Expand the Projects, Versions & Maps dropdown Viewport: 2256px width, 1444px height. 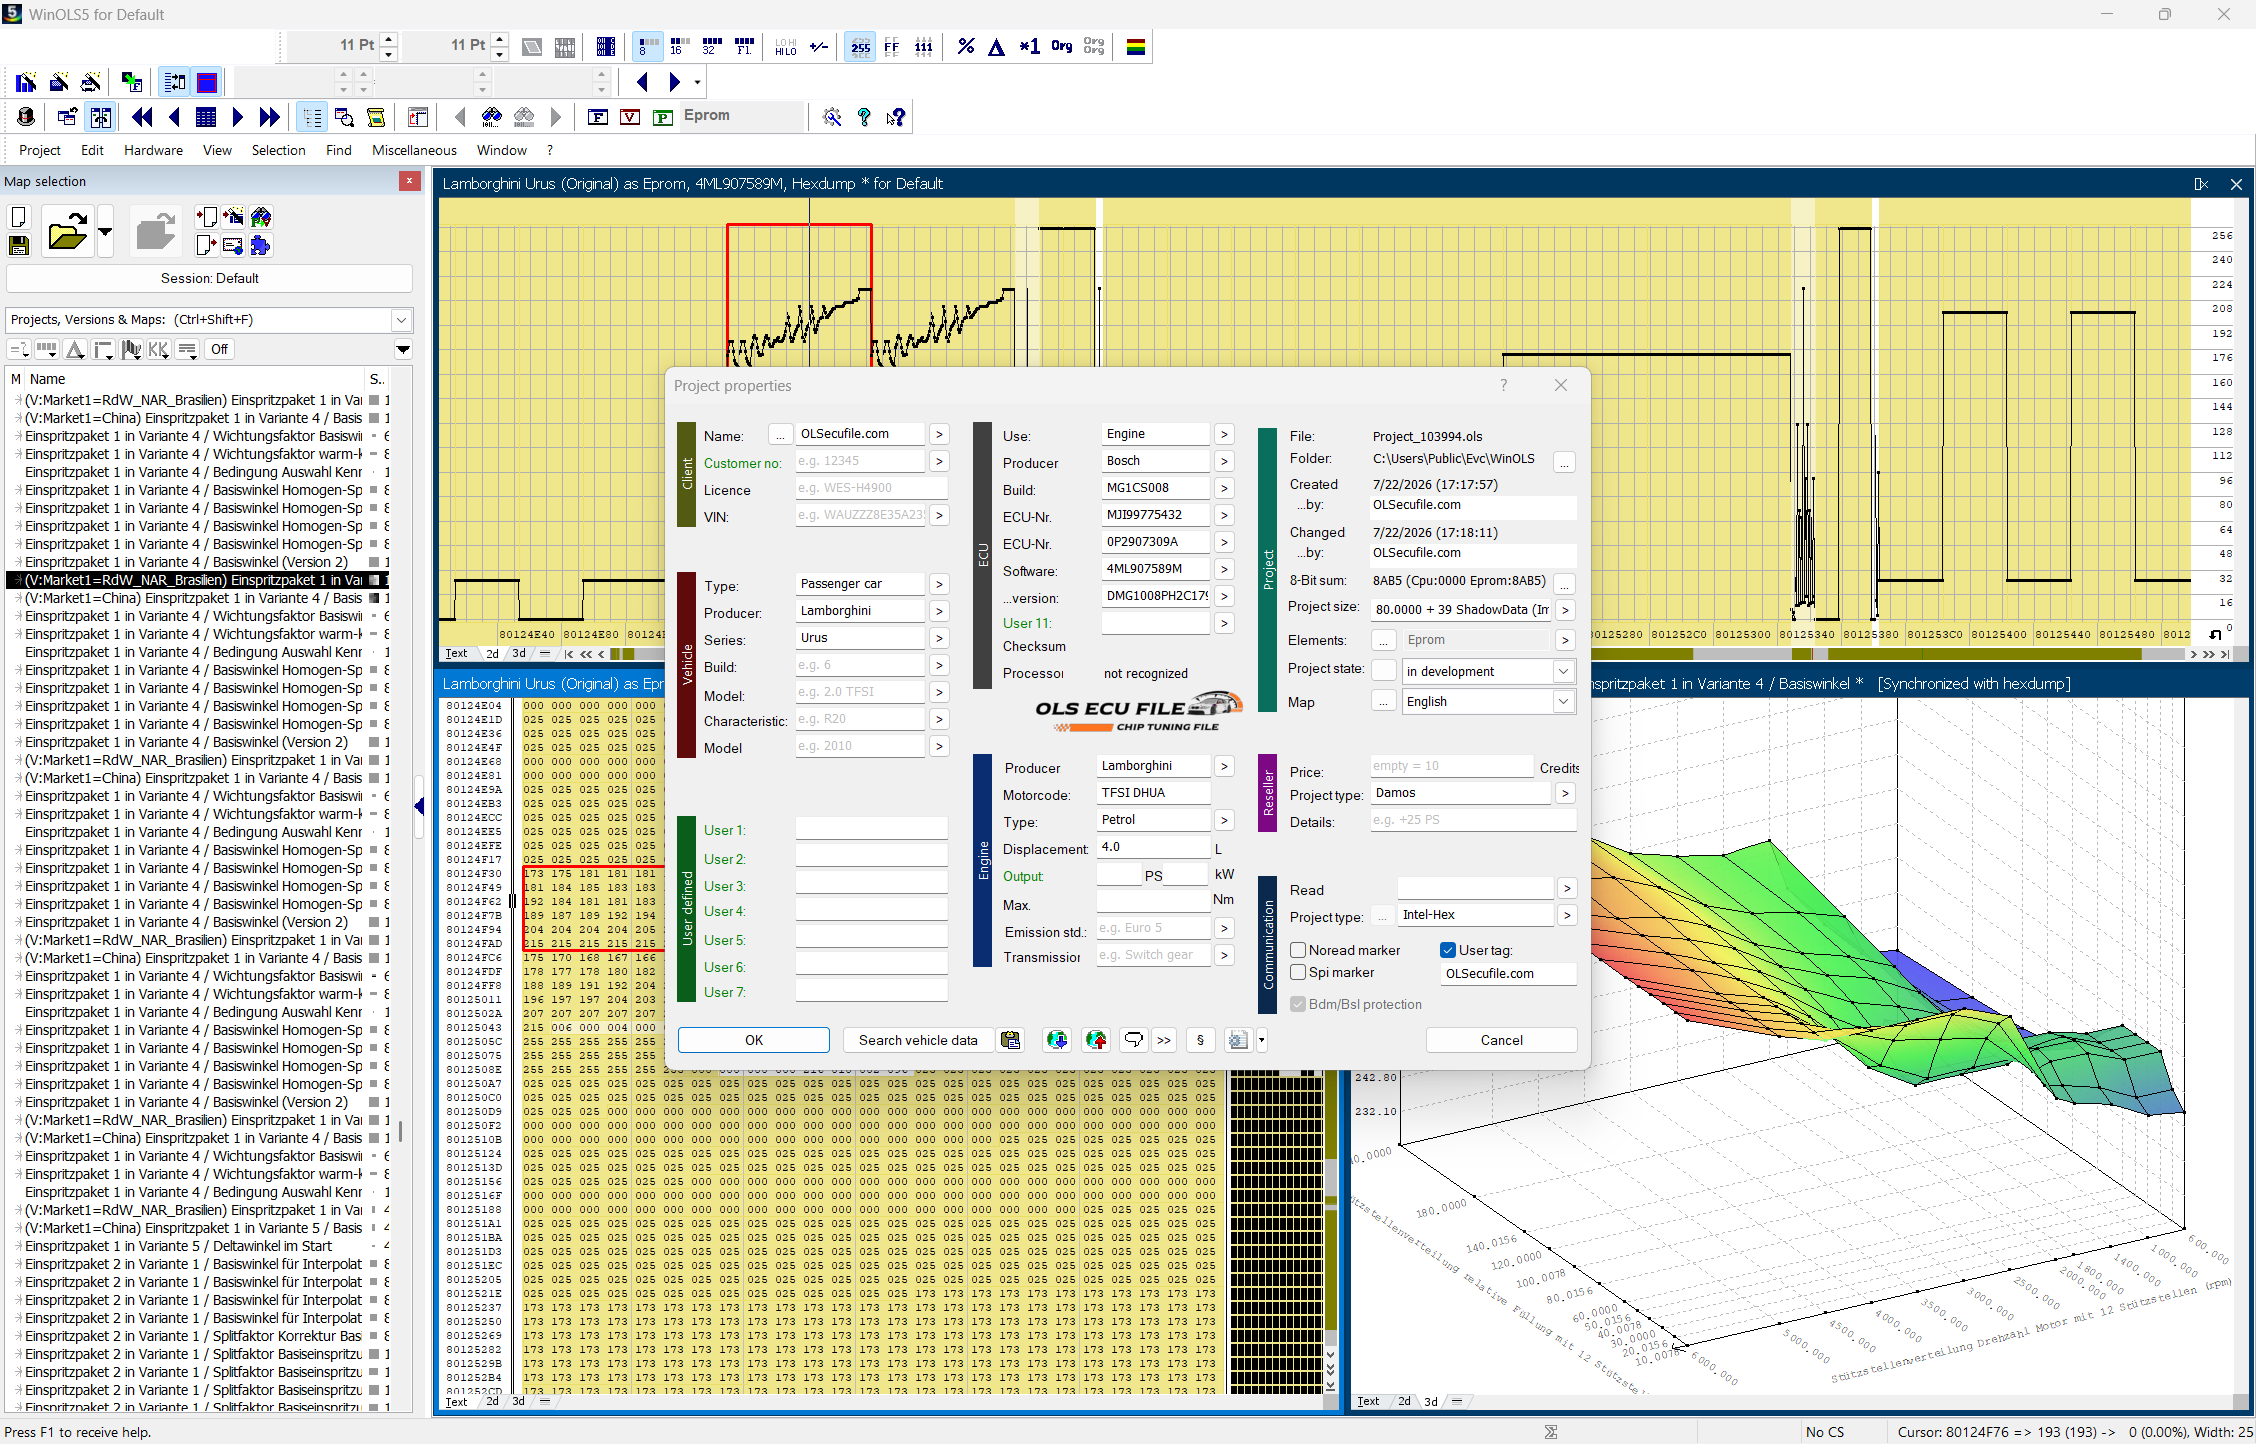point(401,320)
